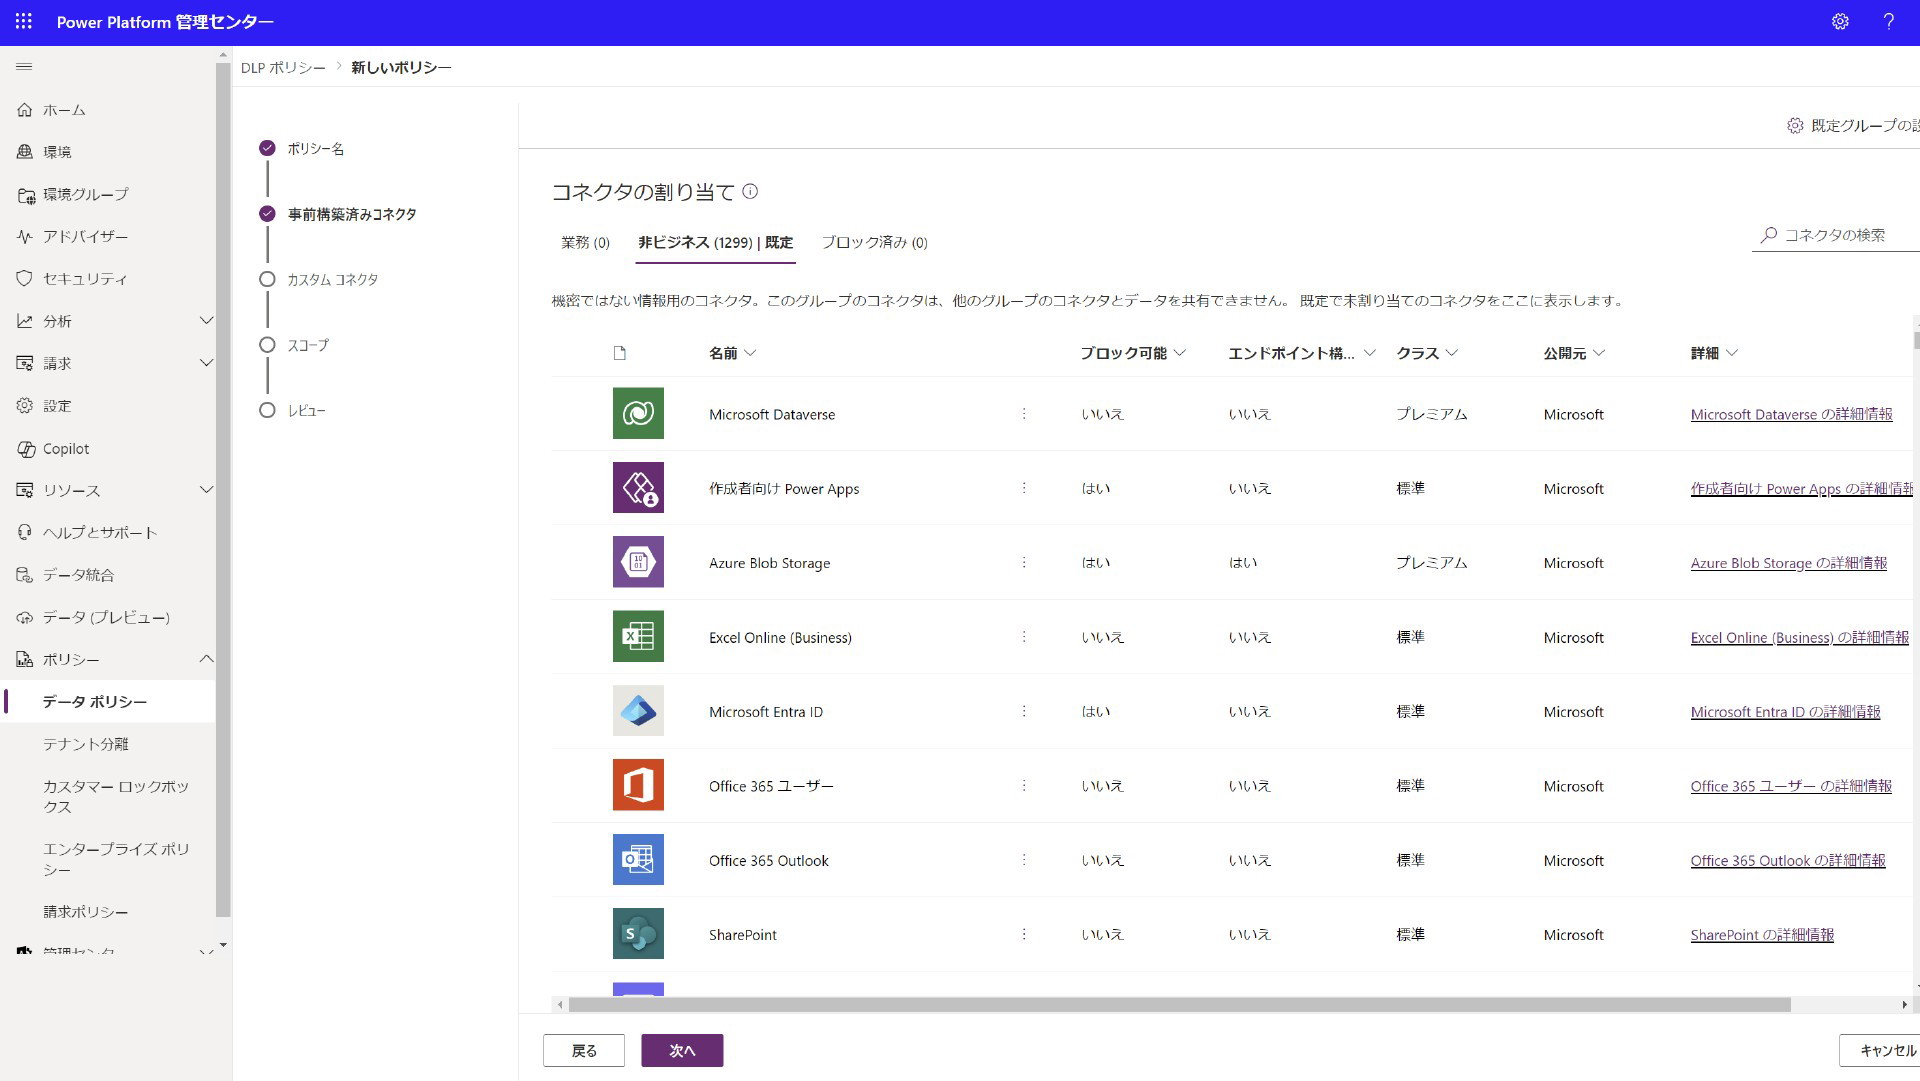
Task: Click the DLP ポリシー breadcrumb link
Action: (283, 68)
